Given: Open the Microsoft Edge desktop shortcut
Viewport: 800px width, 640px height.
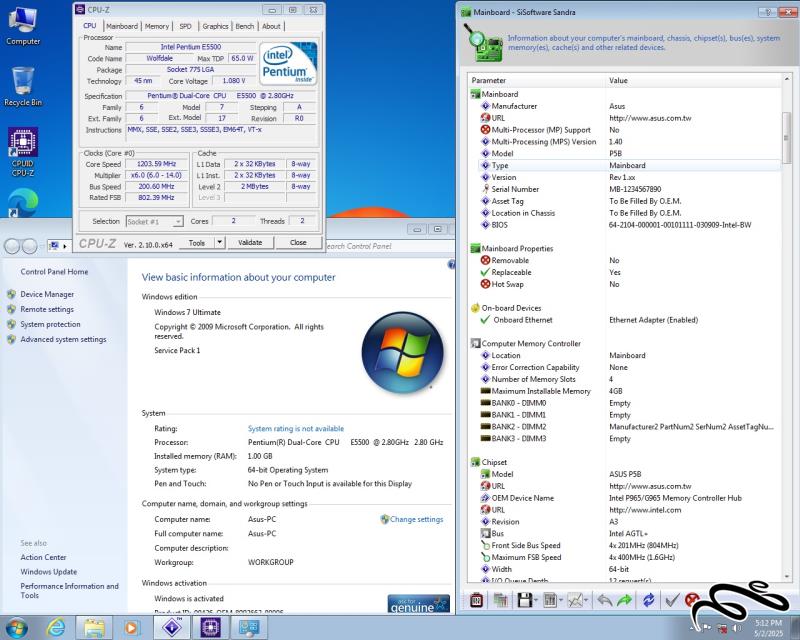Looking at the screenshot, I should pyautogui.click(x=23, y=203).
